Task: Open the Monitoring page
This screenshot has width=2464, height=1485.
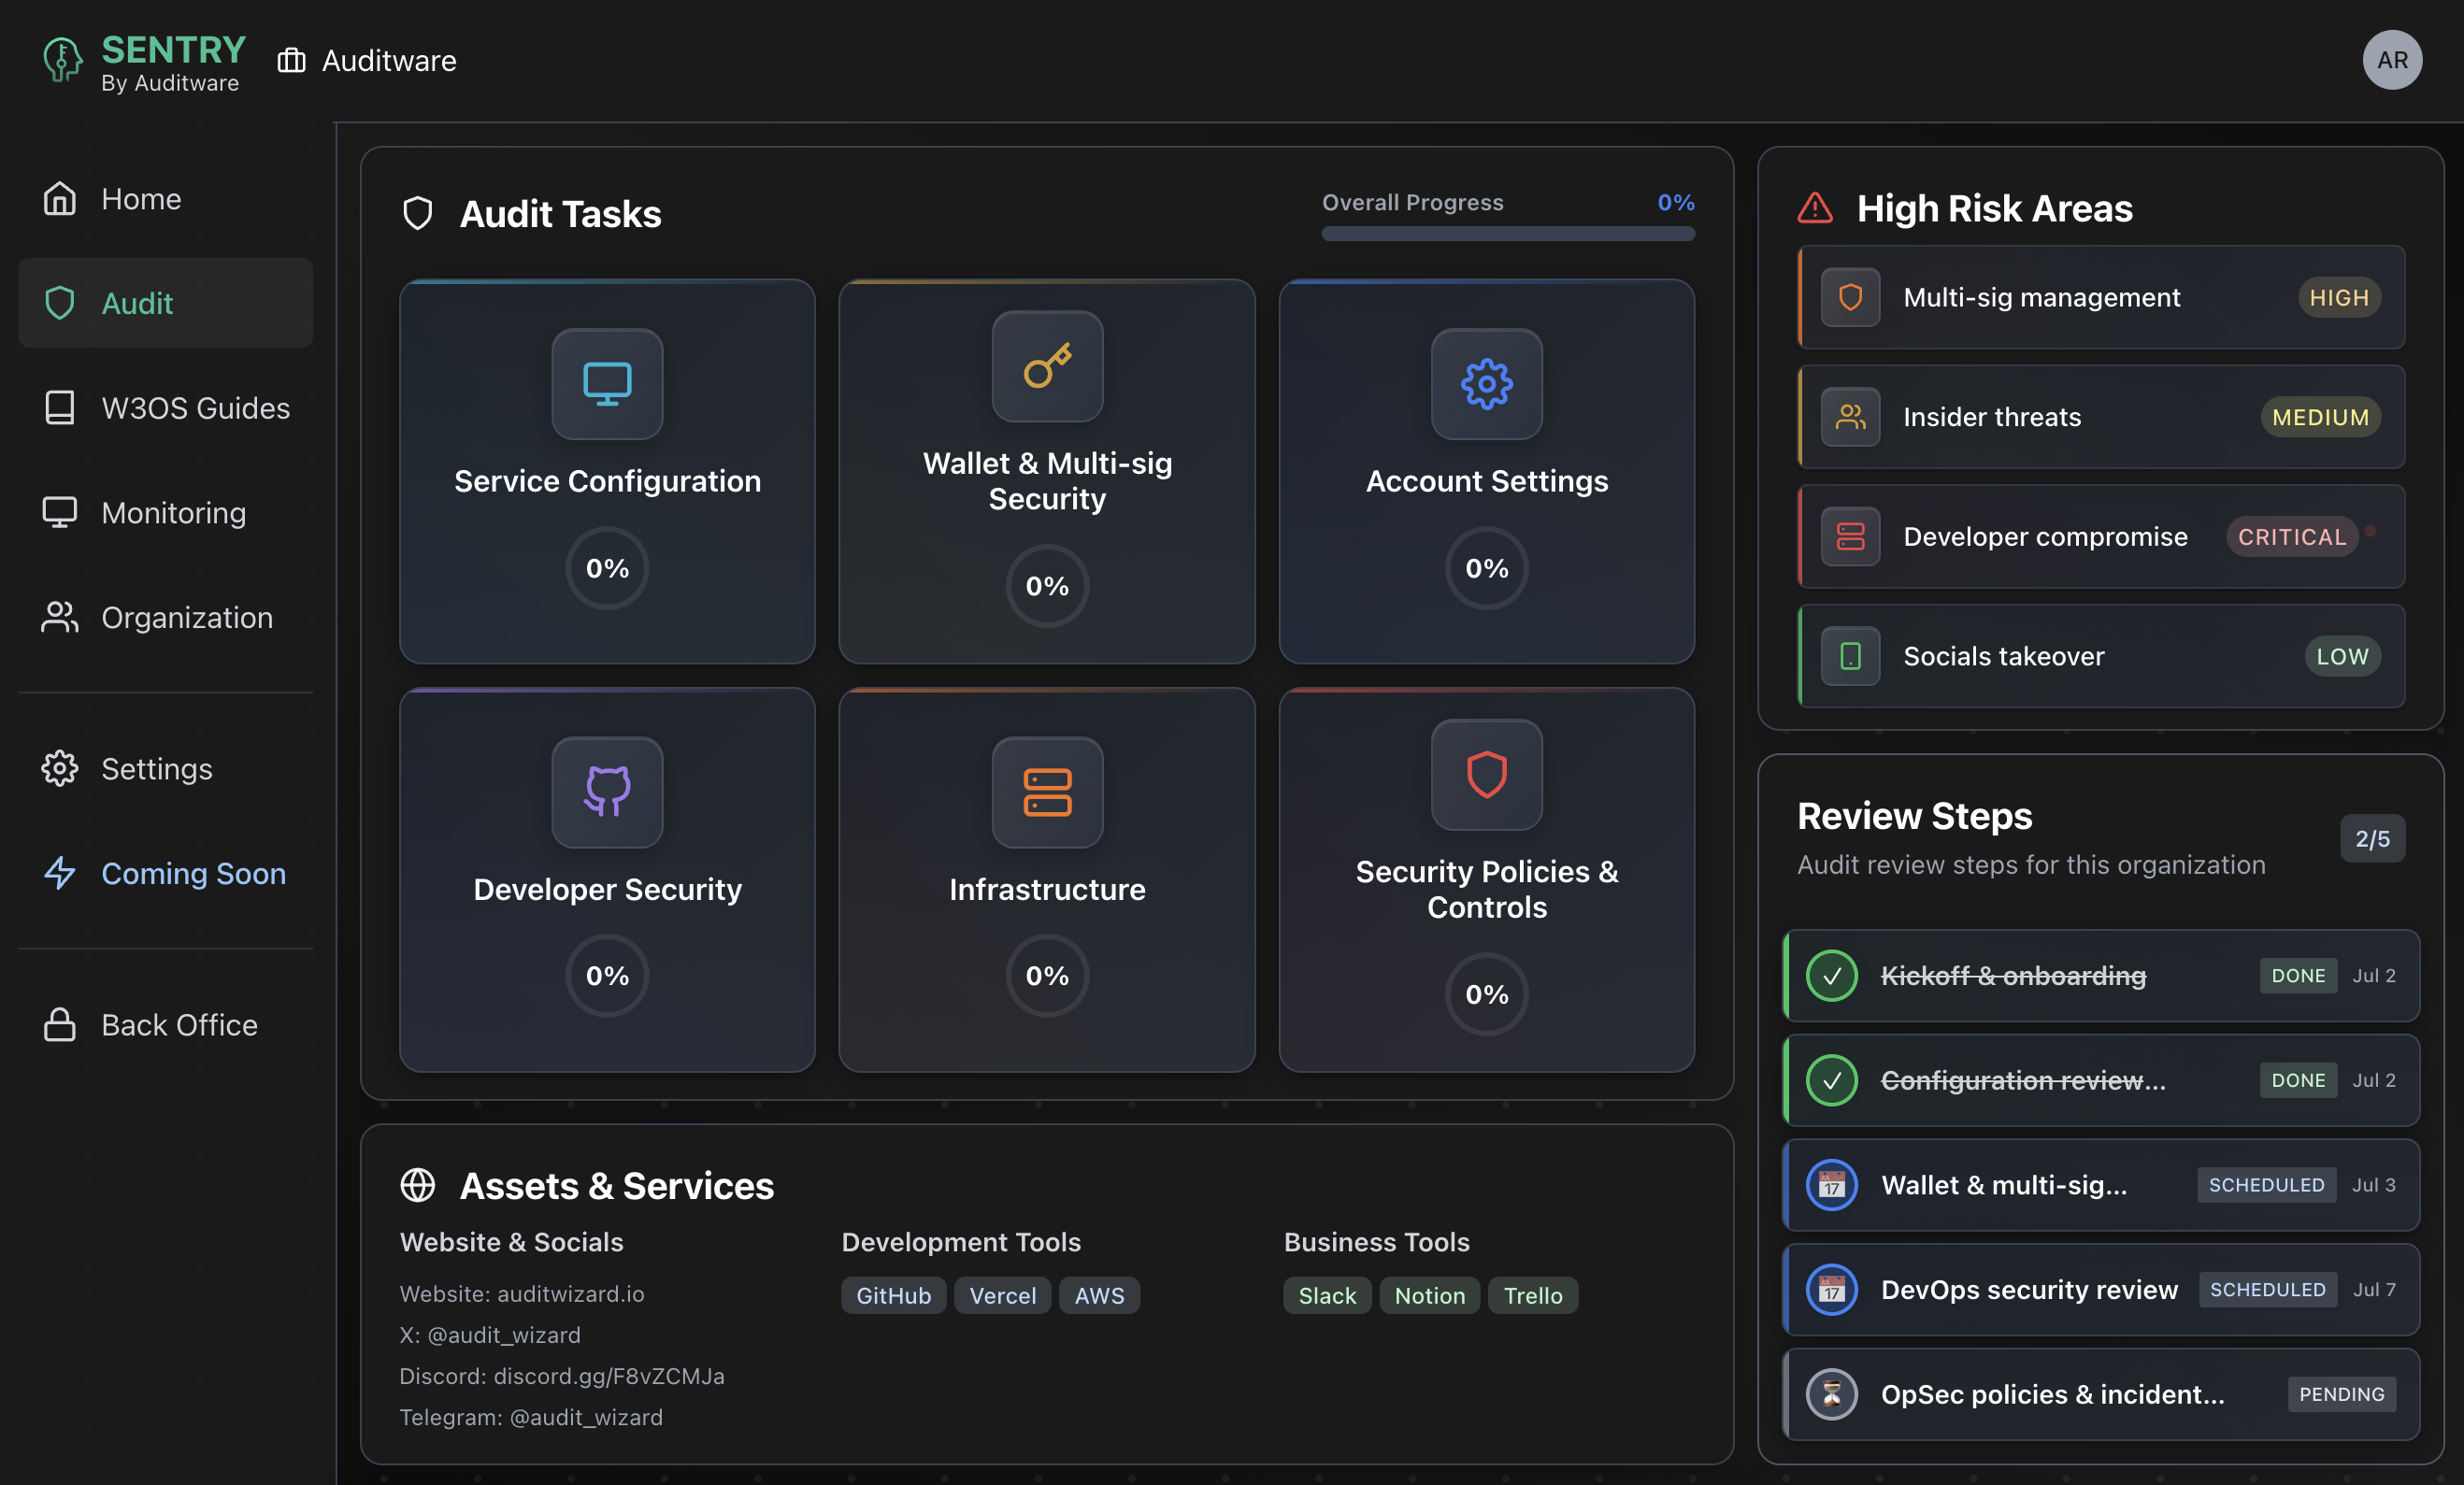Action: 166,512
